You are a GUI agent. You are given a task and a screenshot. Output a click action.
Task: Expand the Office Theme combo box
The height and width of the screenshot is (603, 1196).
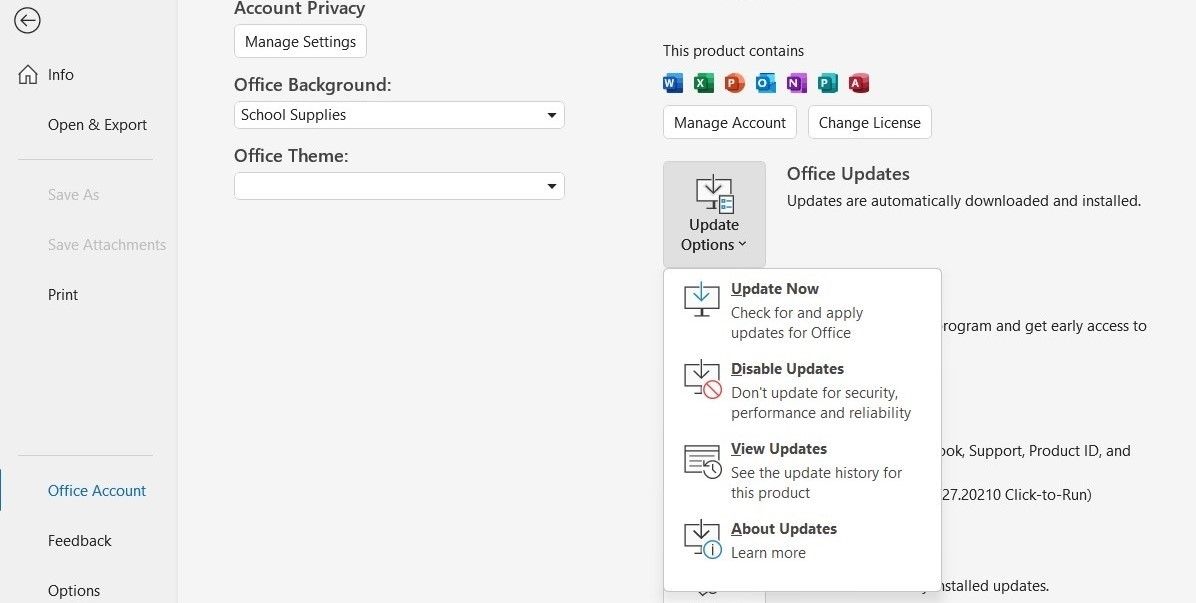(x=399, y=186)
